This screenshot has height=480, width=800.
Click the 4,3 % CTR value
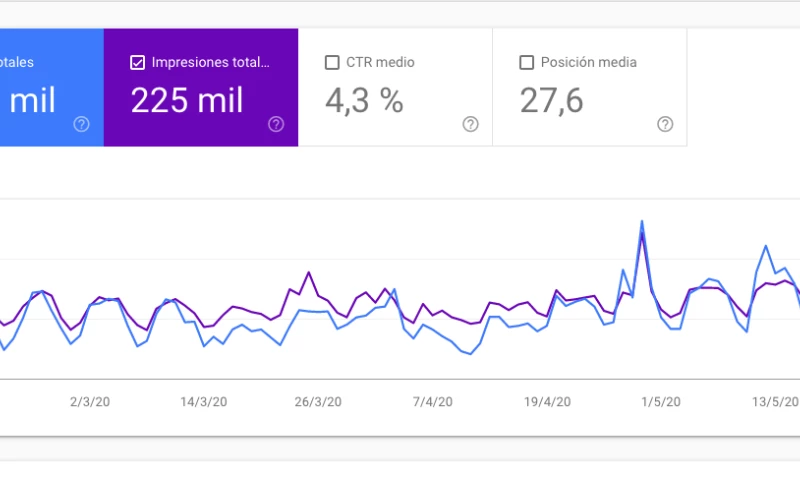pyautogui.click(x=364, y=101)
